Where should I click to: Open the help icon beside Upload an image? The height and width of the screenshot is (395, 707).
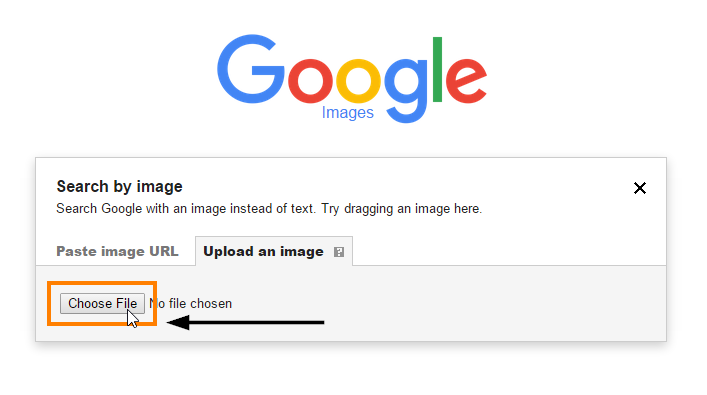[x=339, y=252]
